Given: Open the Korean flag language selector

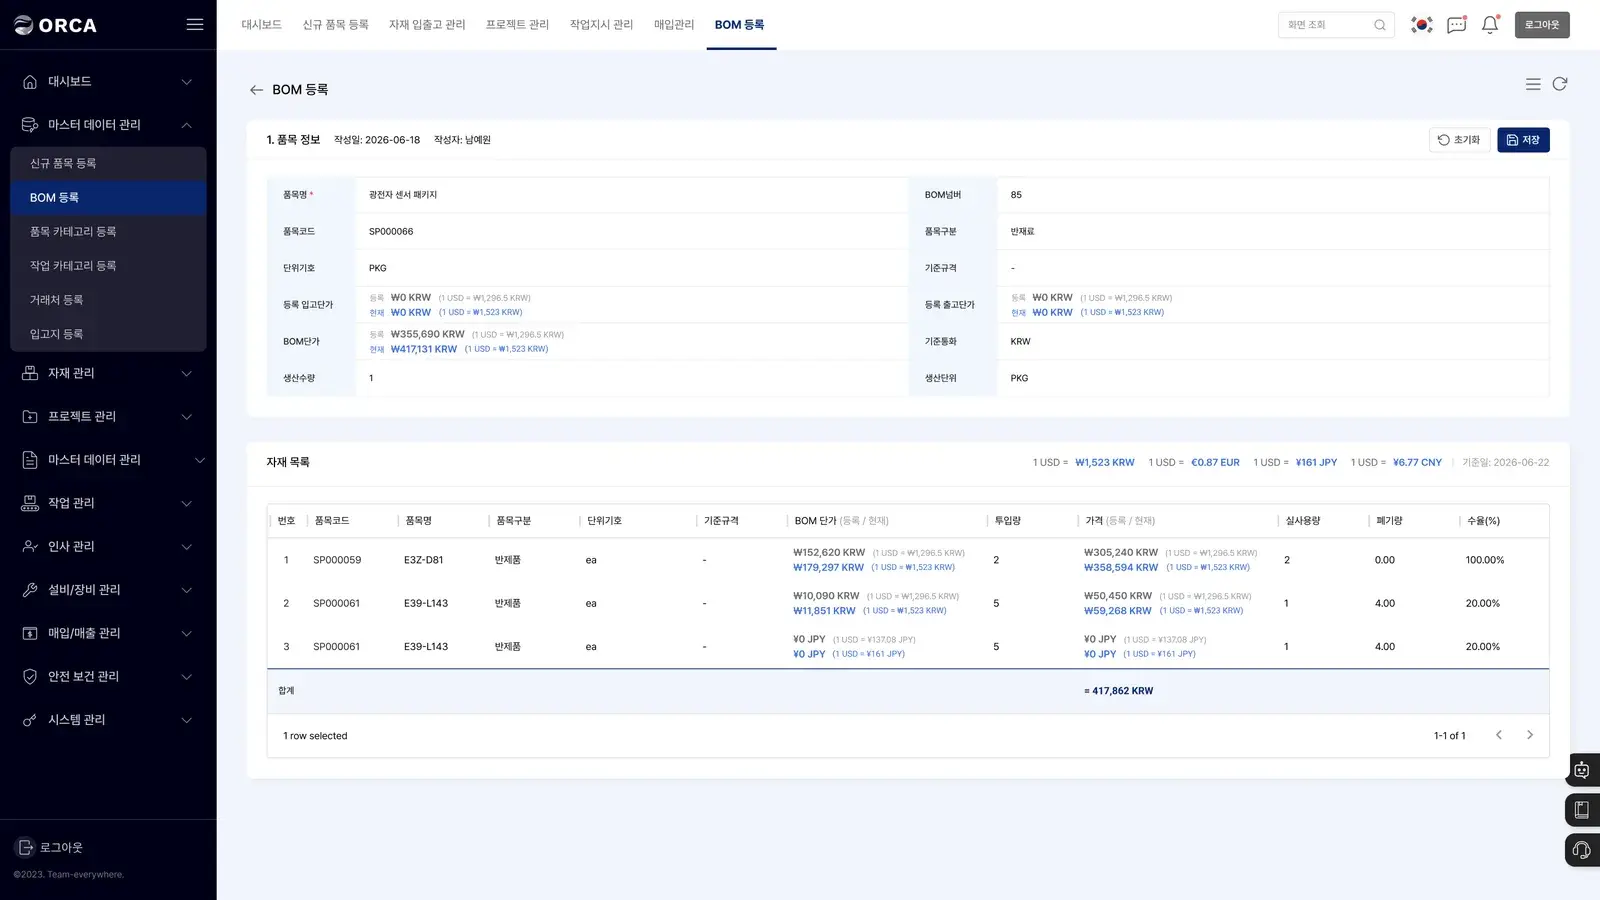Looking at the screenshot, I should (x=1421, y=25).
